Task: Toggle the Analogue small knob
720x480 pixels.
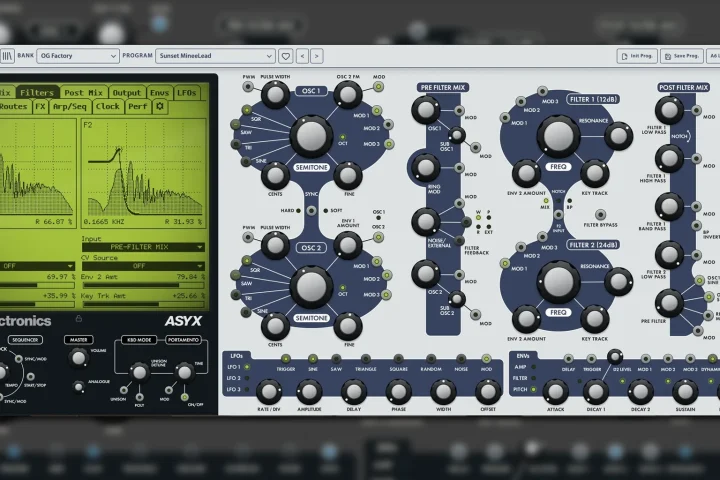Action: (79, 388)
